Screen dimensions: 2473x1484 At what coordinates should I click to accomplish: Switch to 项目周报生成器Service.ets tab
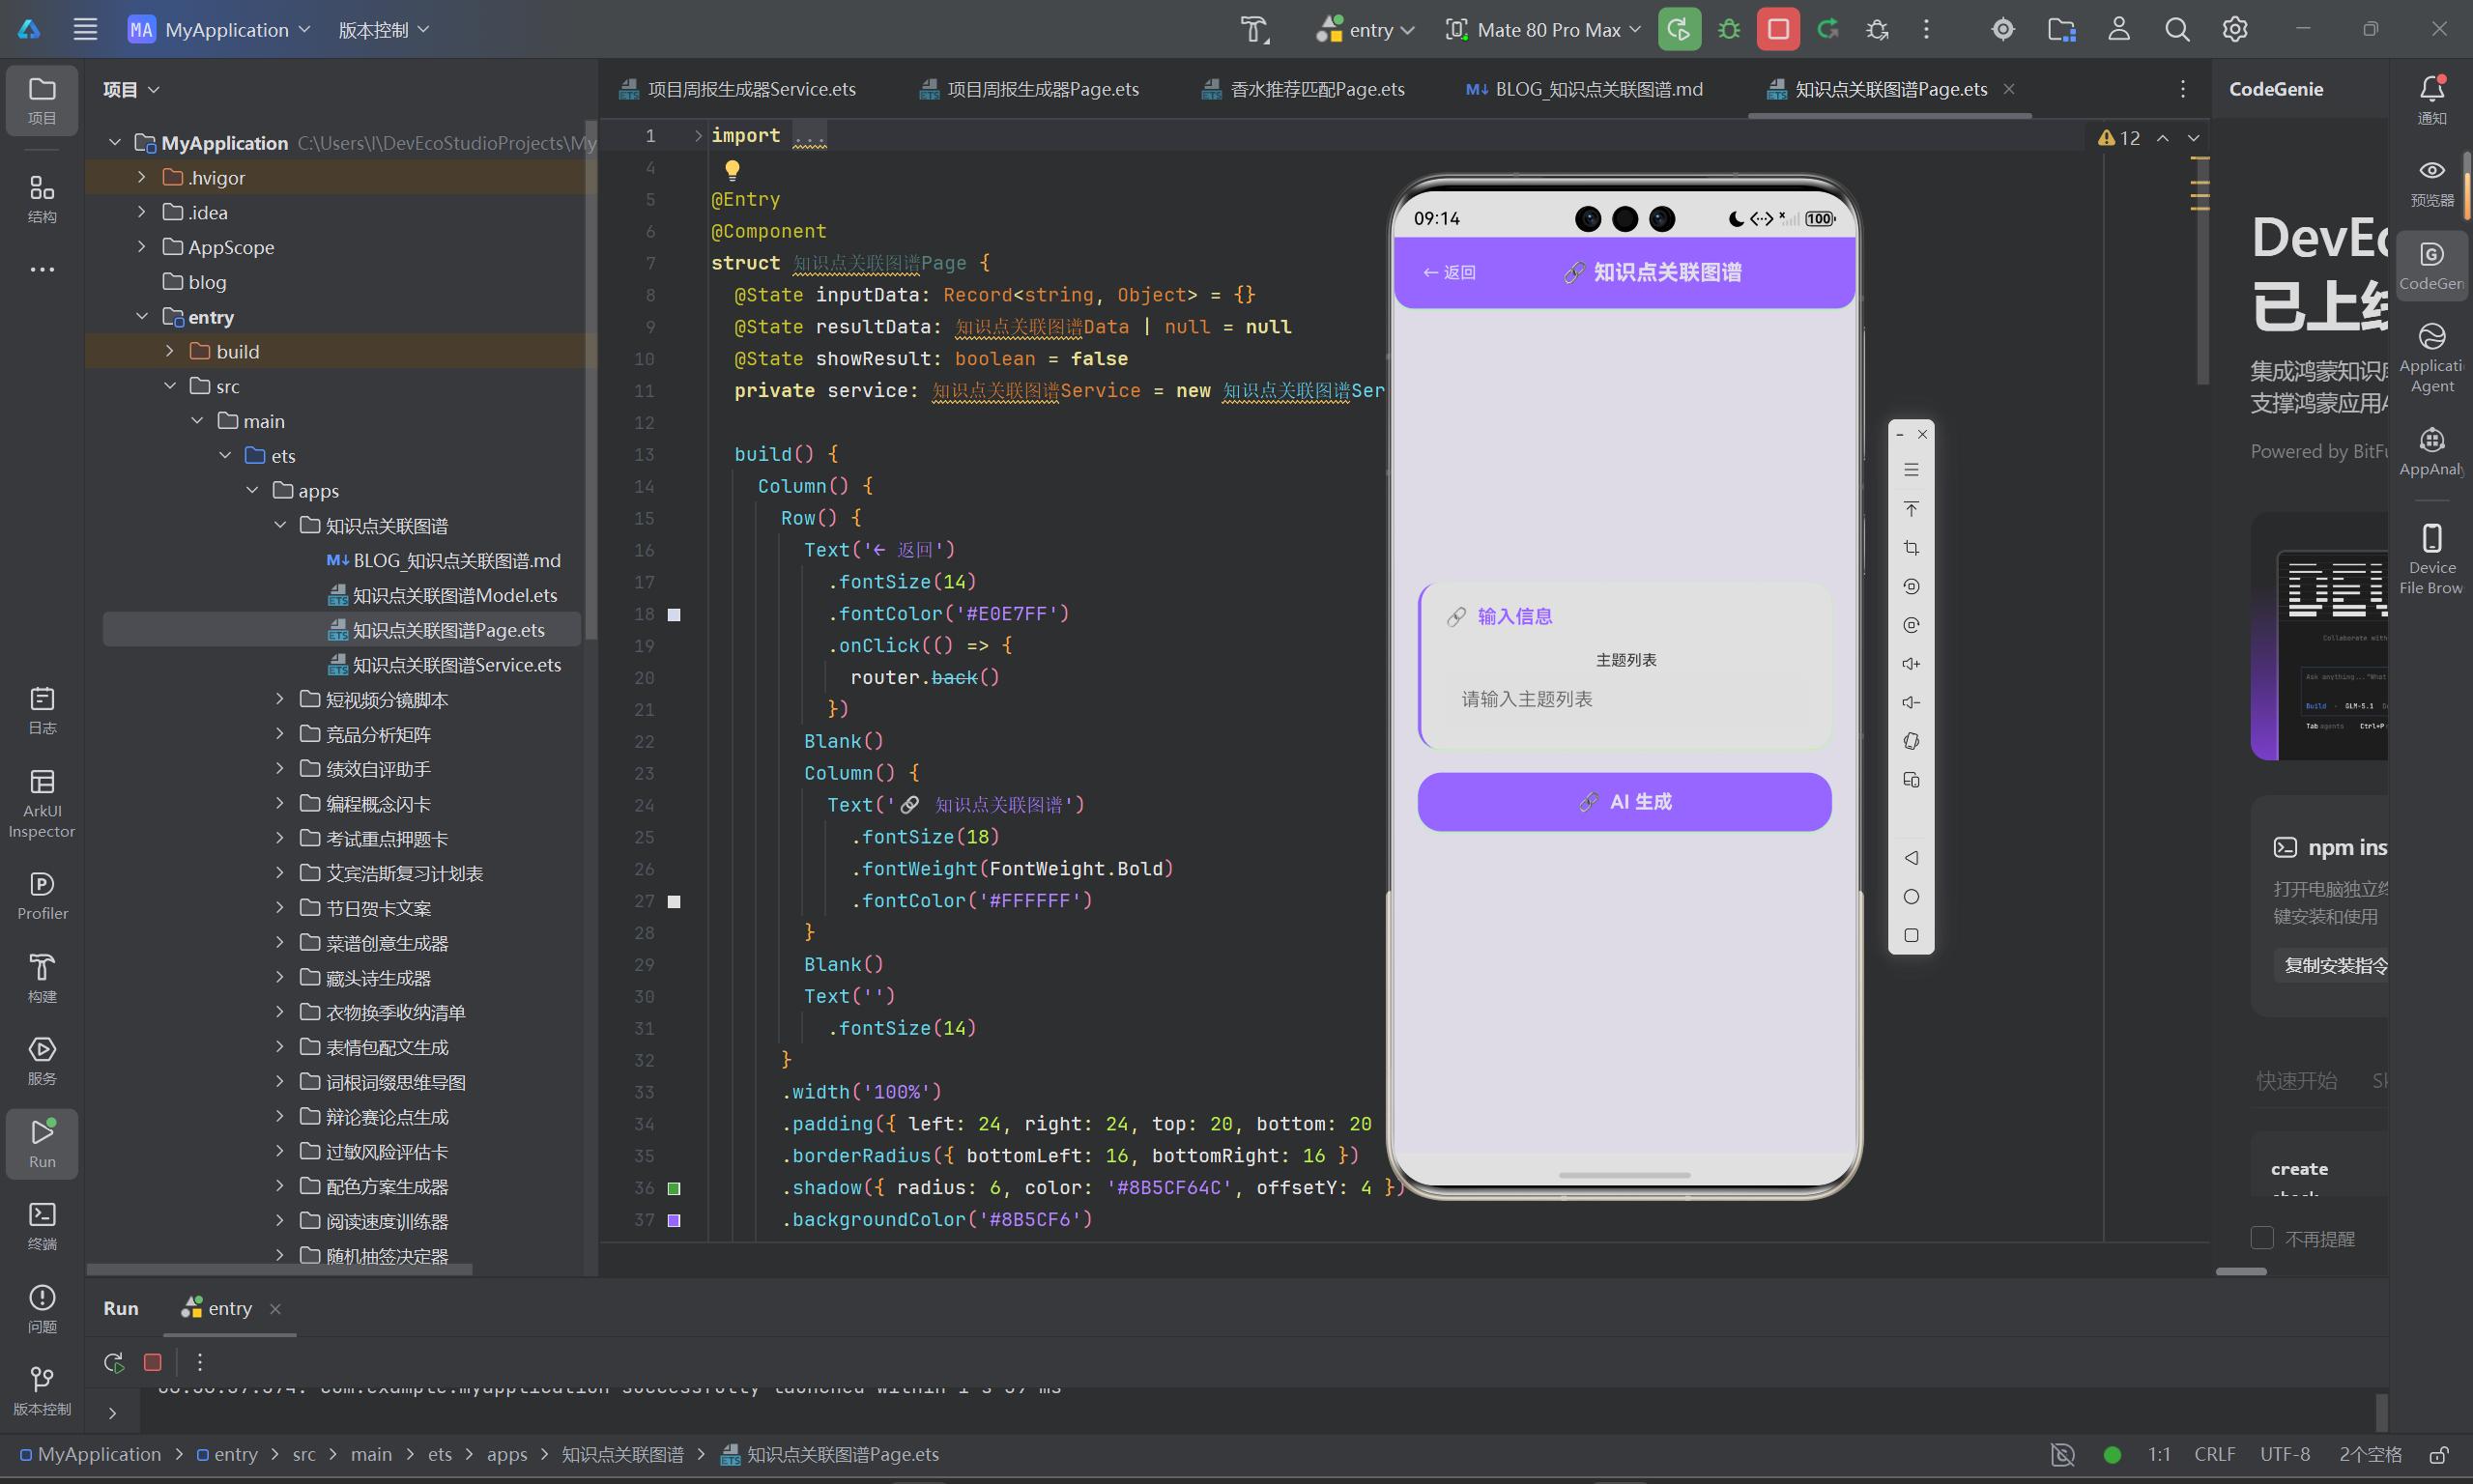tap(738, 89)
